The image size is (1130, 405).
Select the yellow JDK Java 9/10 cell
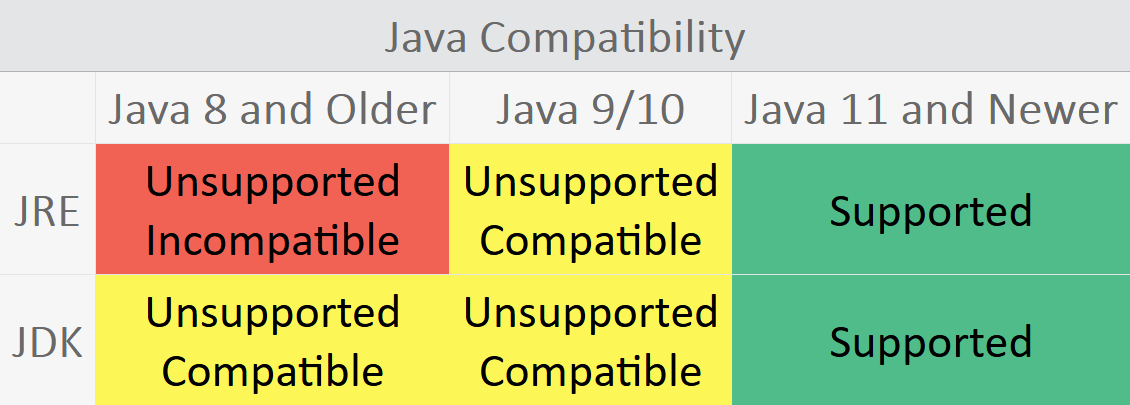tap(590, 342)
